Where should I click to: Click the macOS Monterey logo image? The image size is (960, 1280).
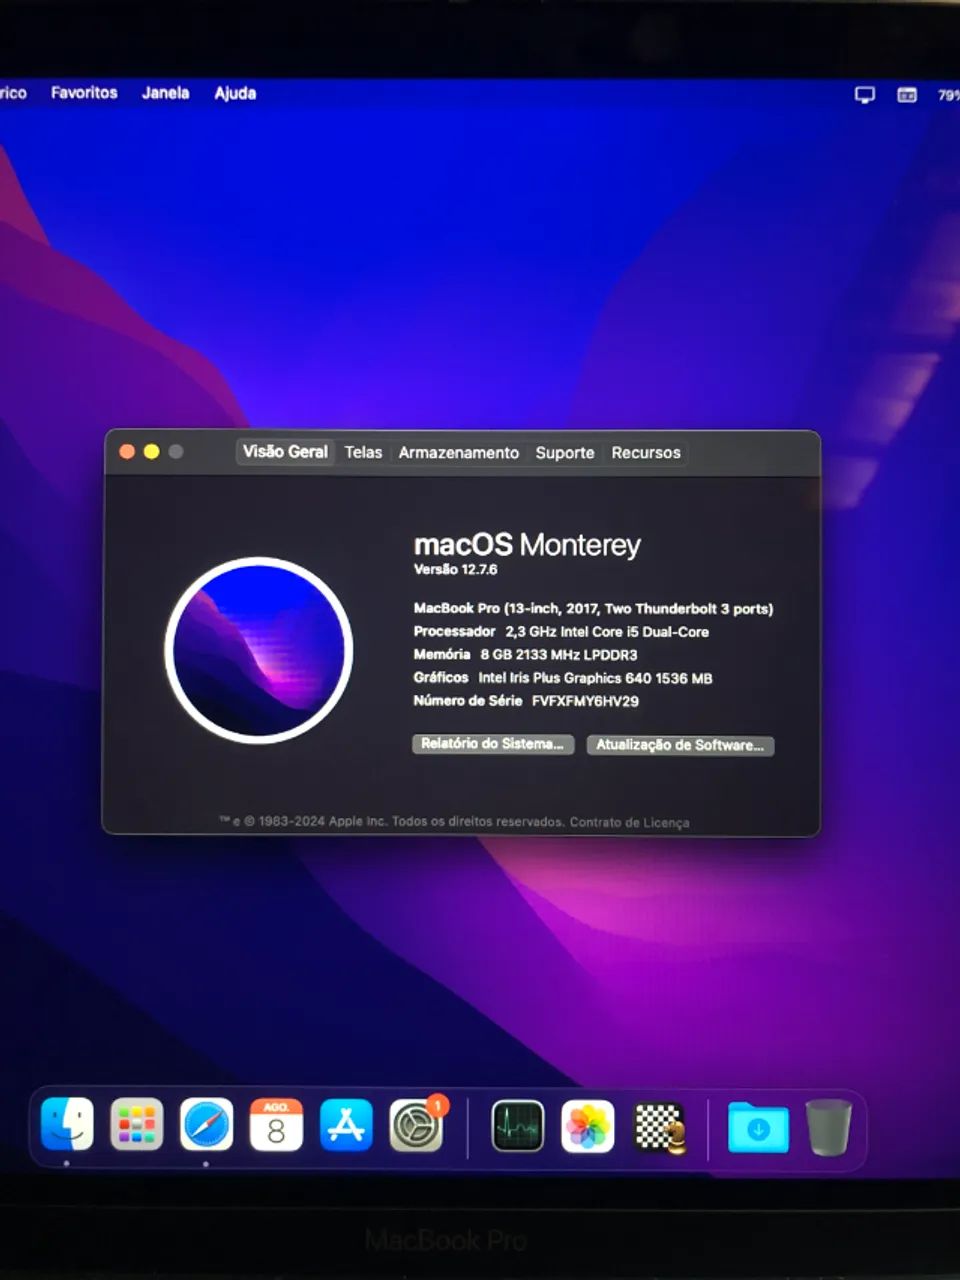point(259,650)
